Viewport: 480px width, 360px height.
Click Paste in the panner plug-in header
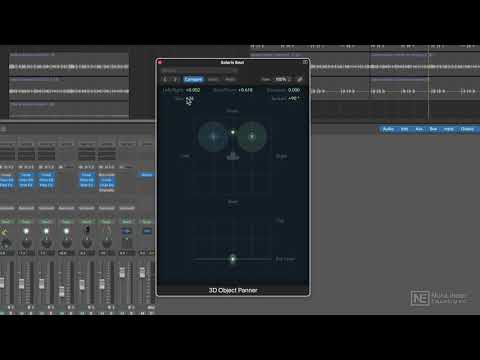point(230,79)
